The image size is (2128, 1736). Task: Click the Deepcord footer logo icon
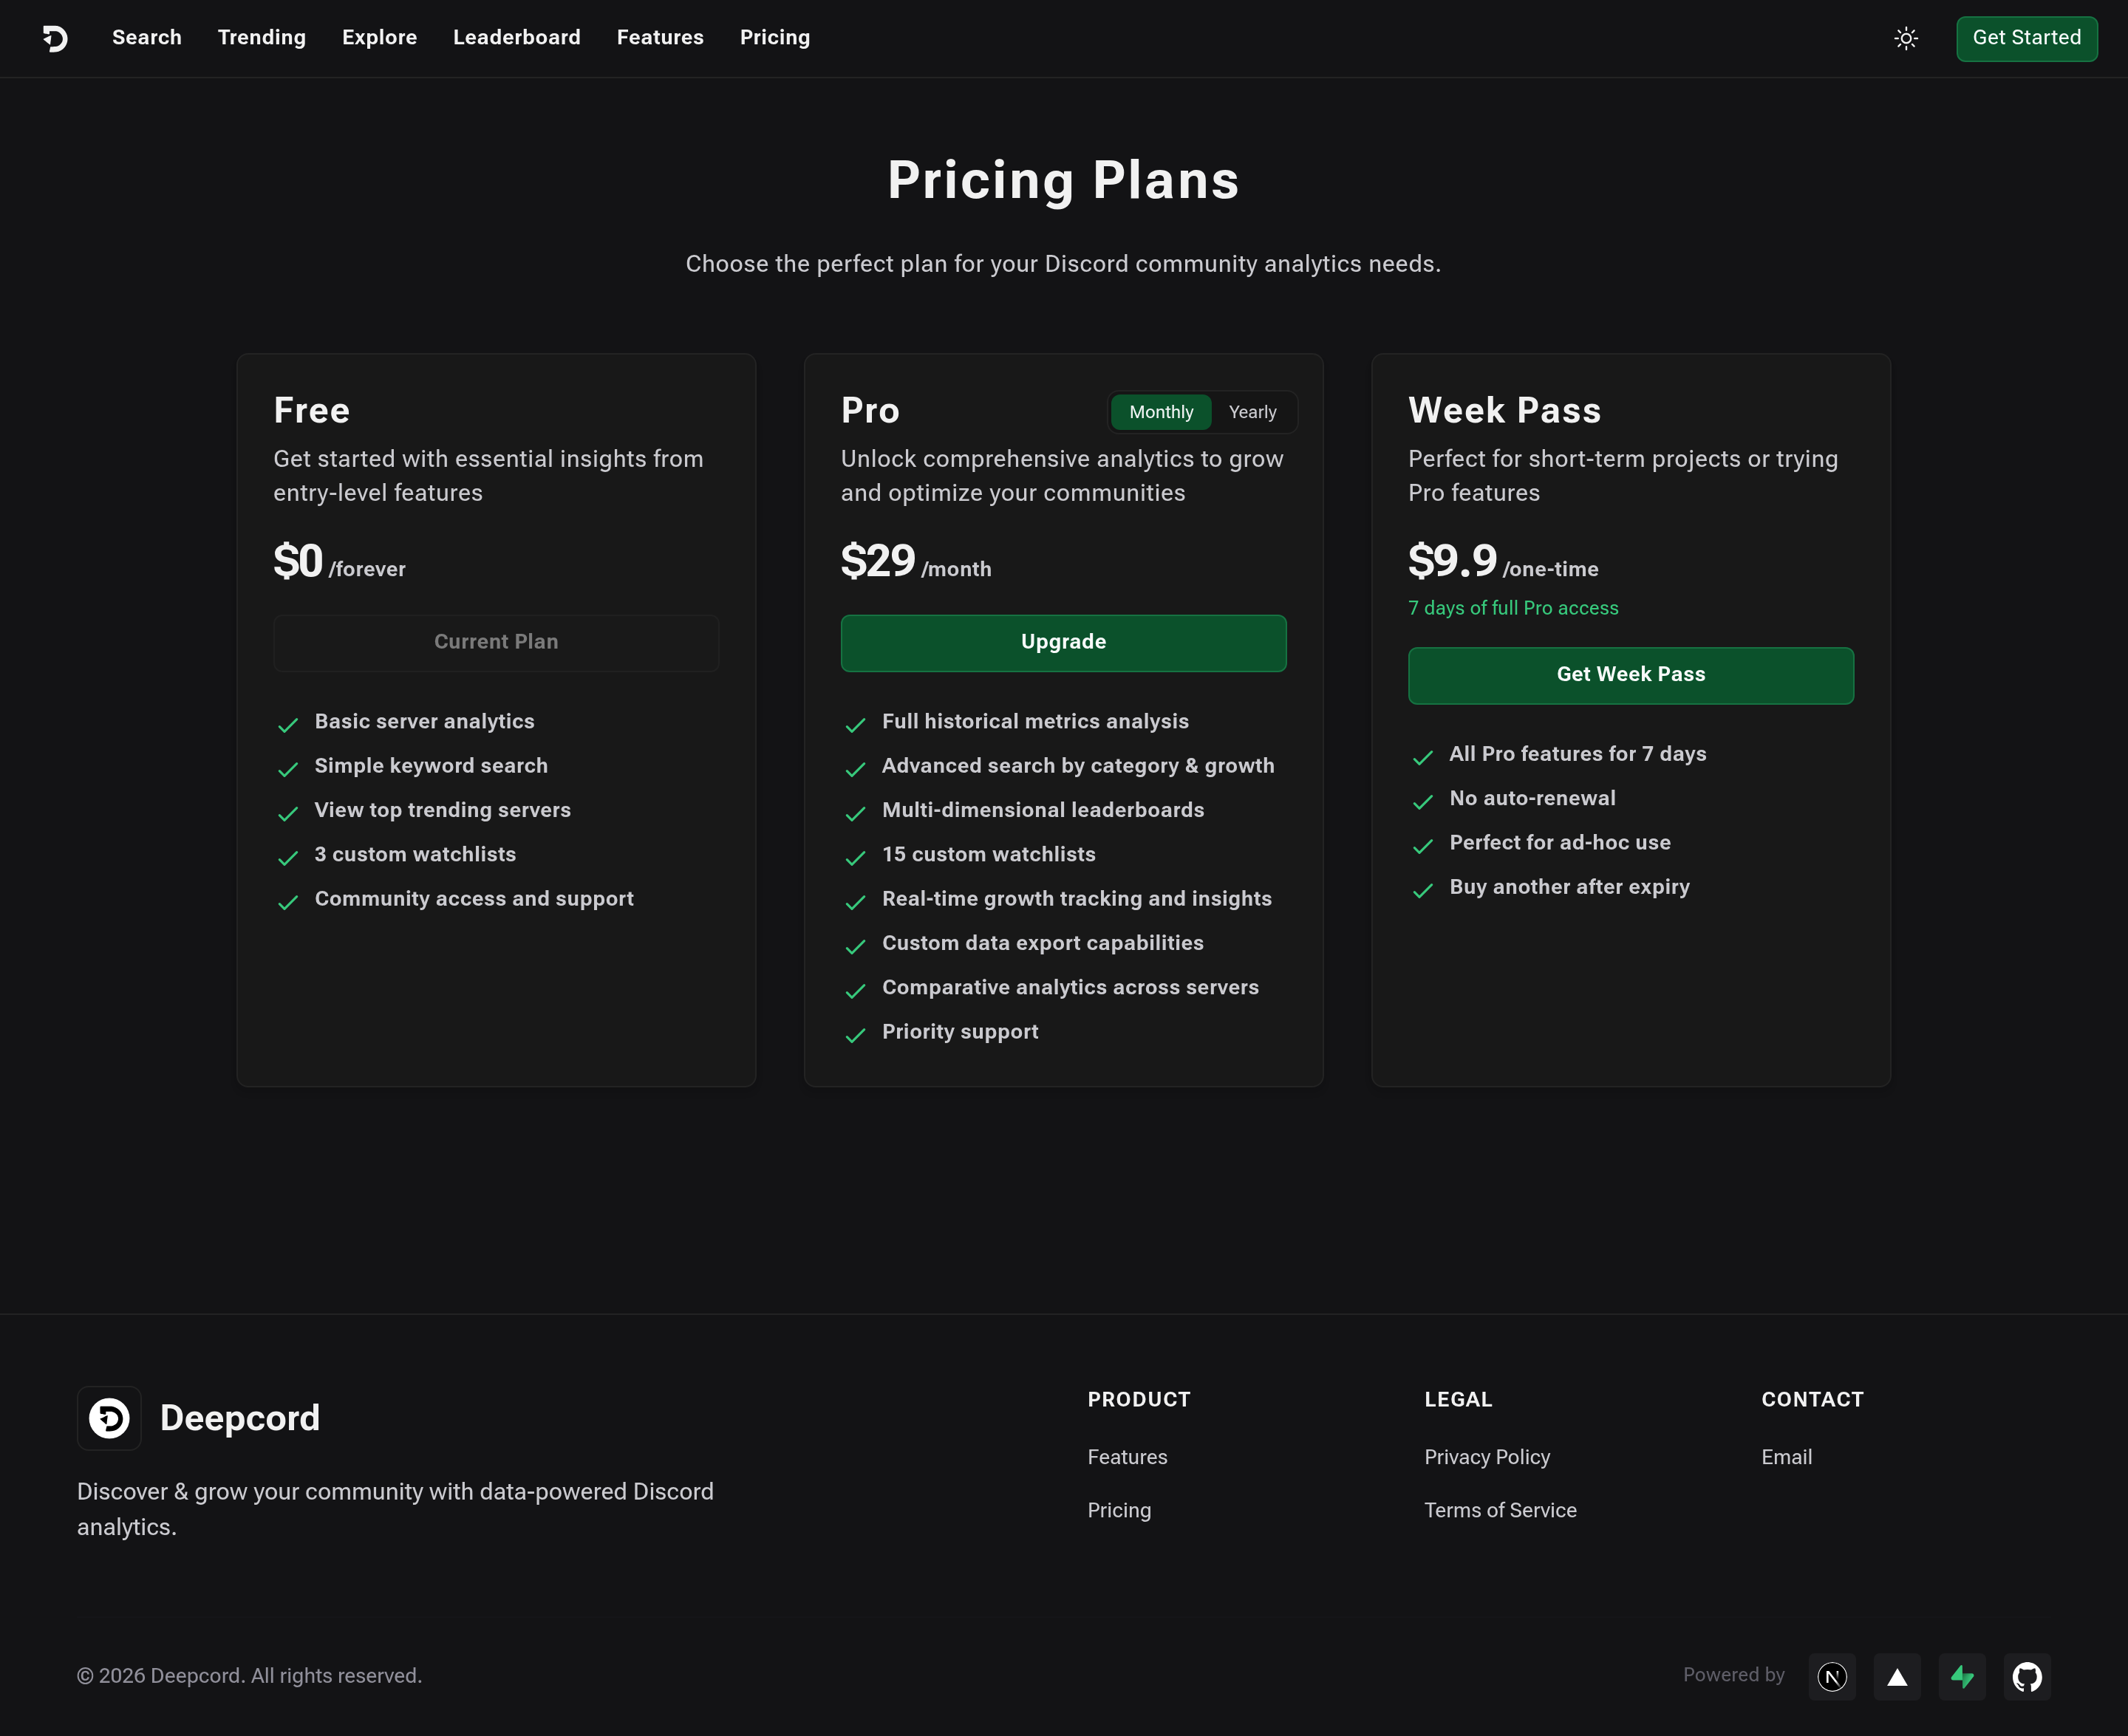(x=109, y=1418)
